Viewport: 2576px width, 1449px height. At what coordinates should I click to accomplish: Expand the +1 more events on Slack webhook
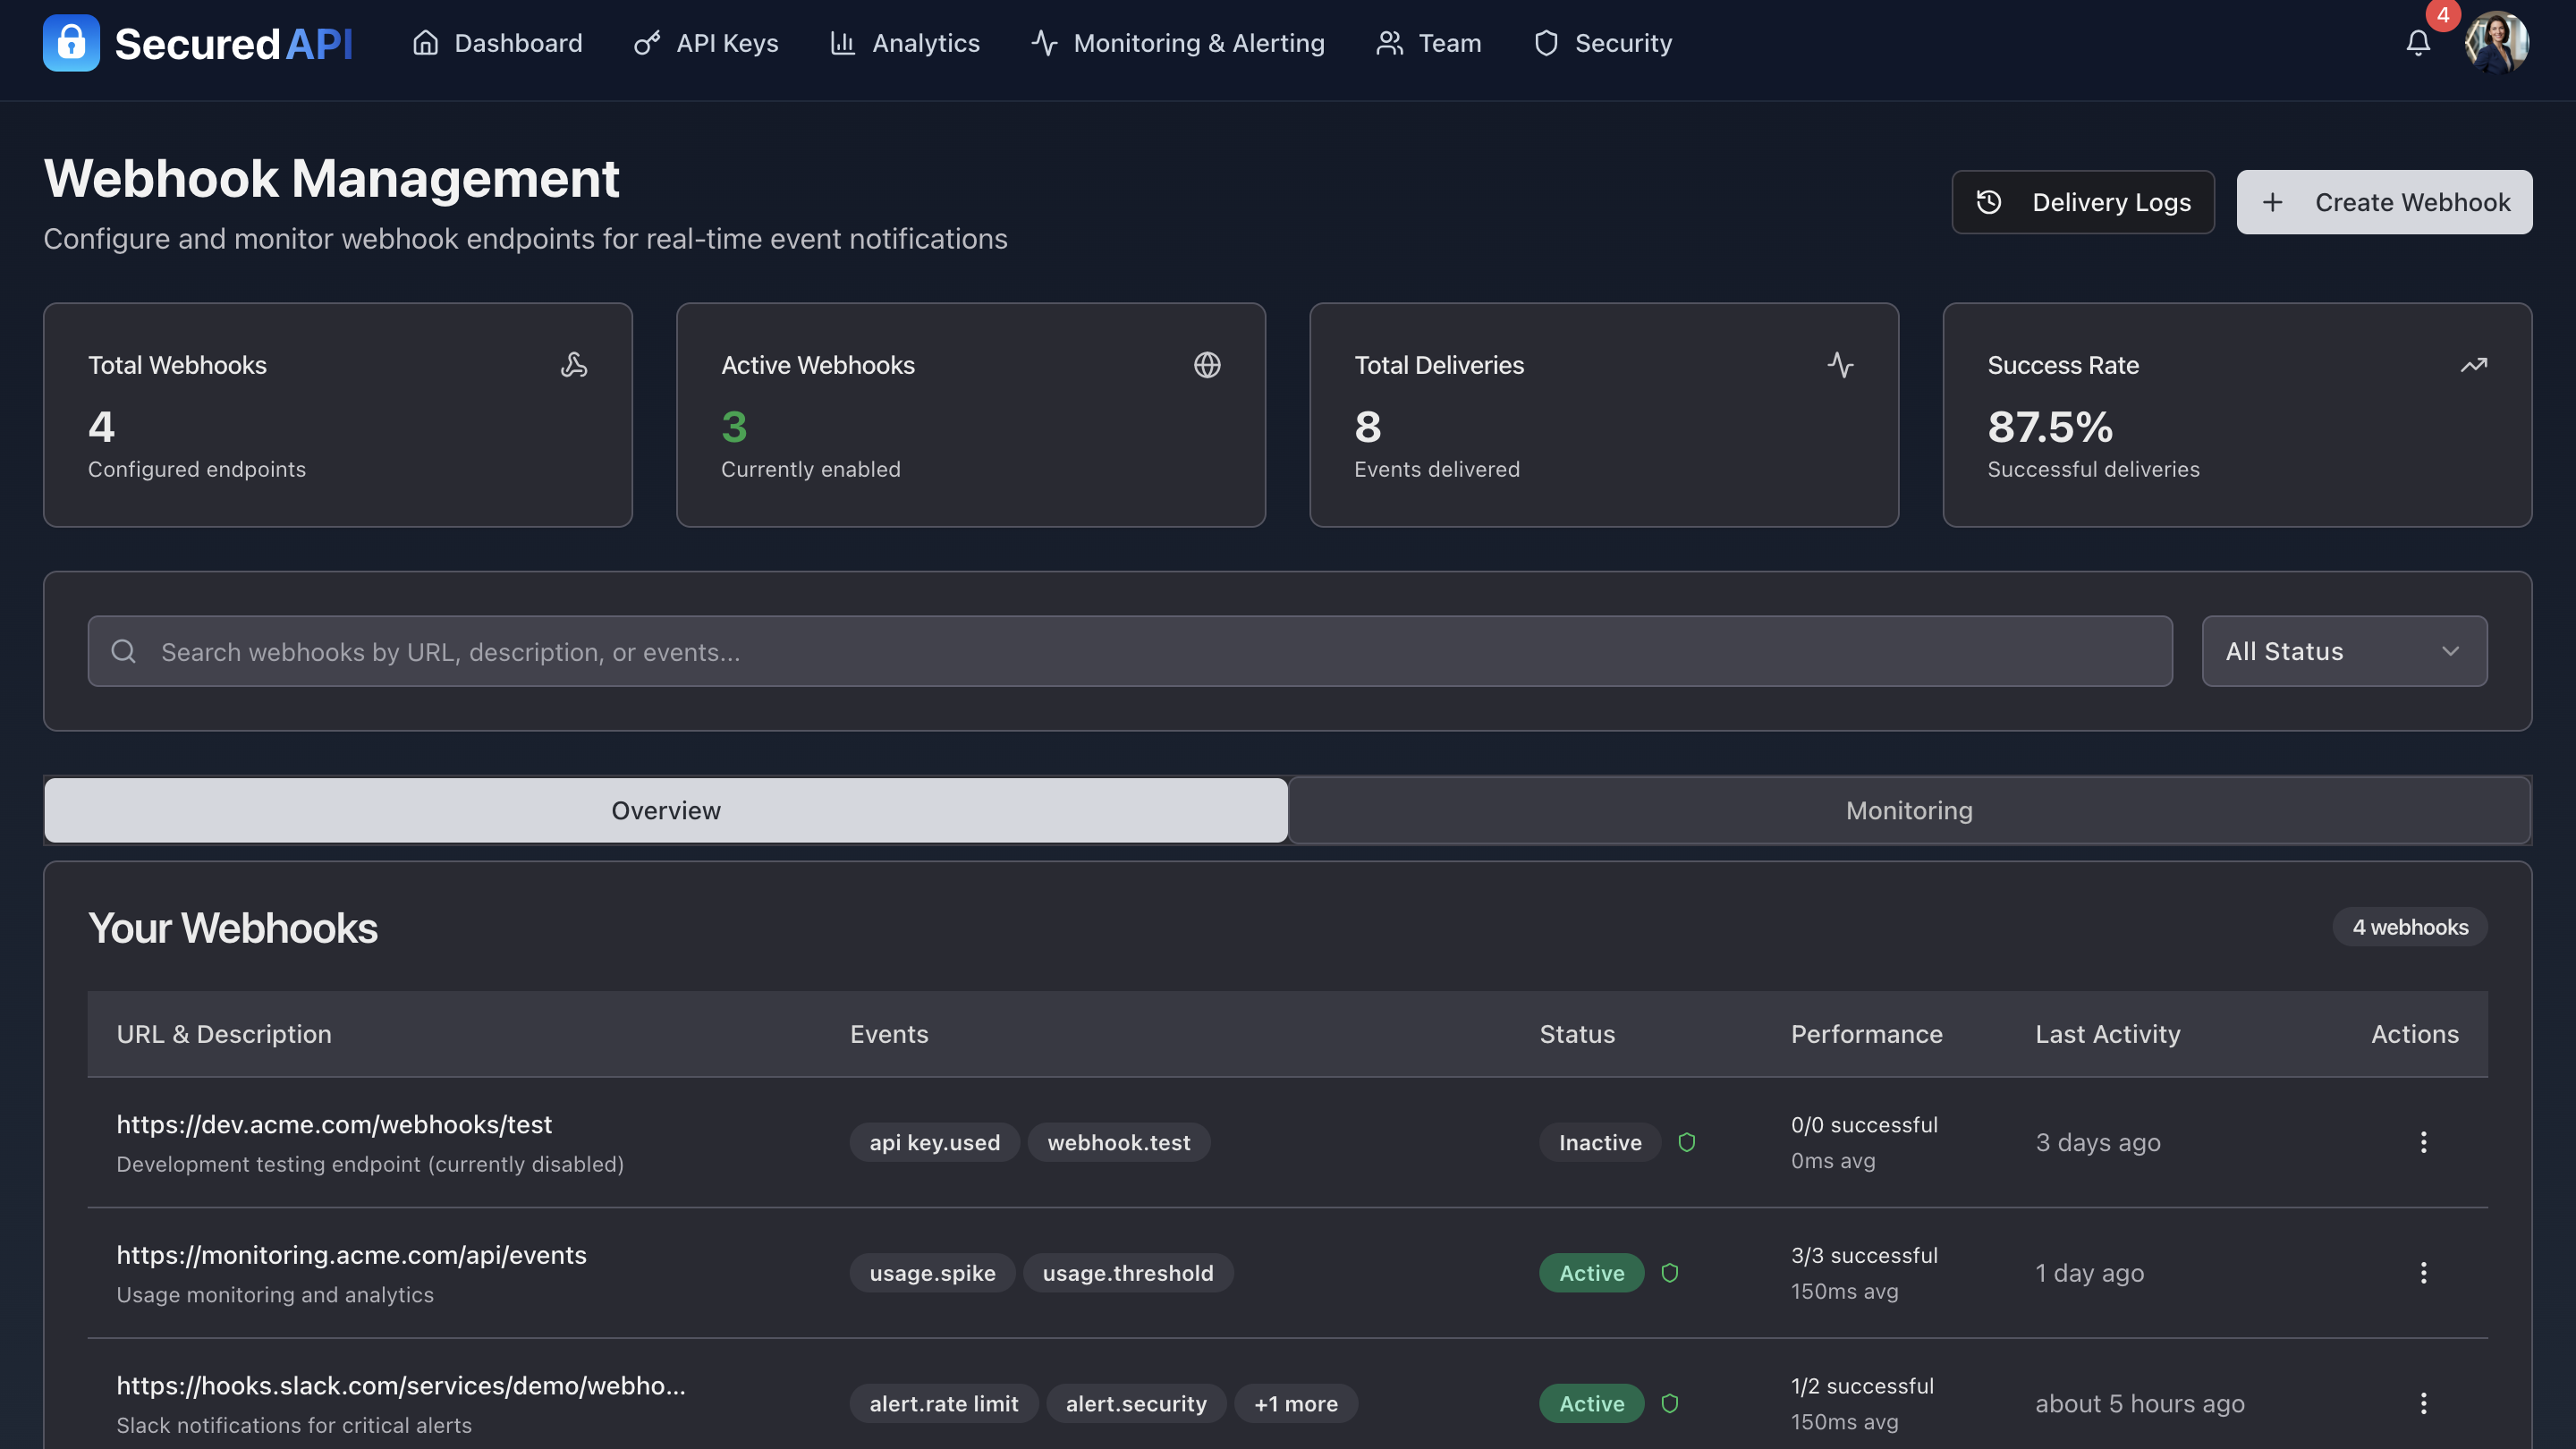point(1296,1403)
